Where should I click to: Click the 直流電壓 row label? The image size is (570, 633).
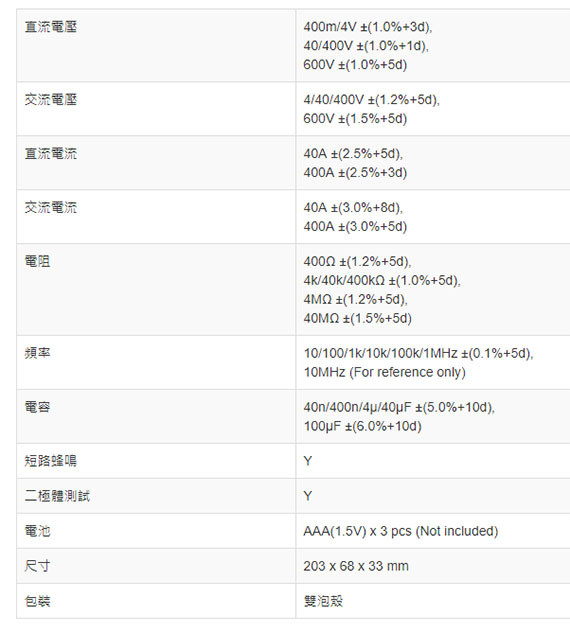[51, 27]
